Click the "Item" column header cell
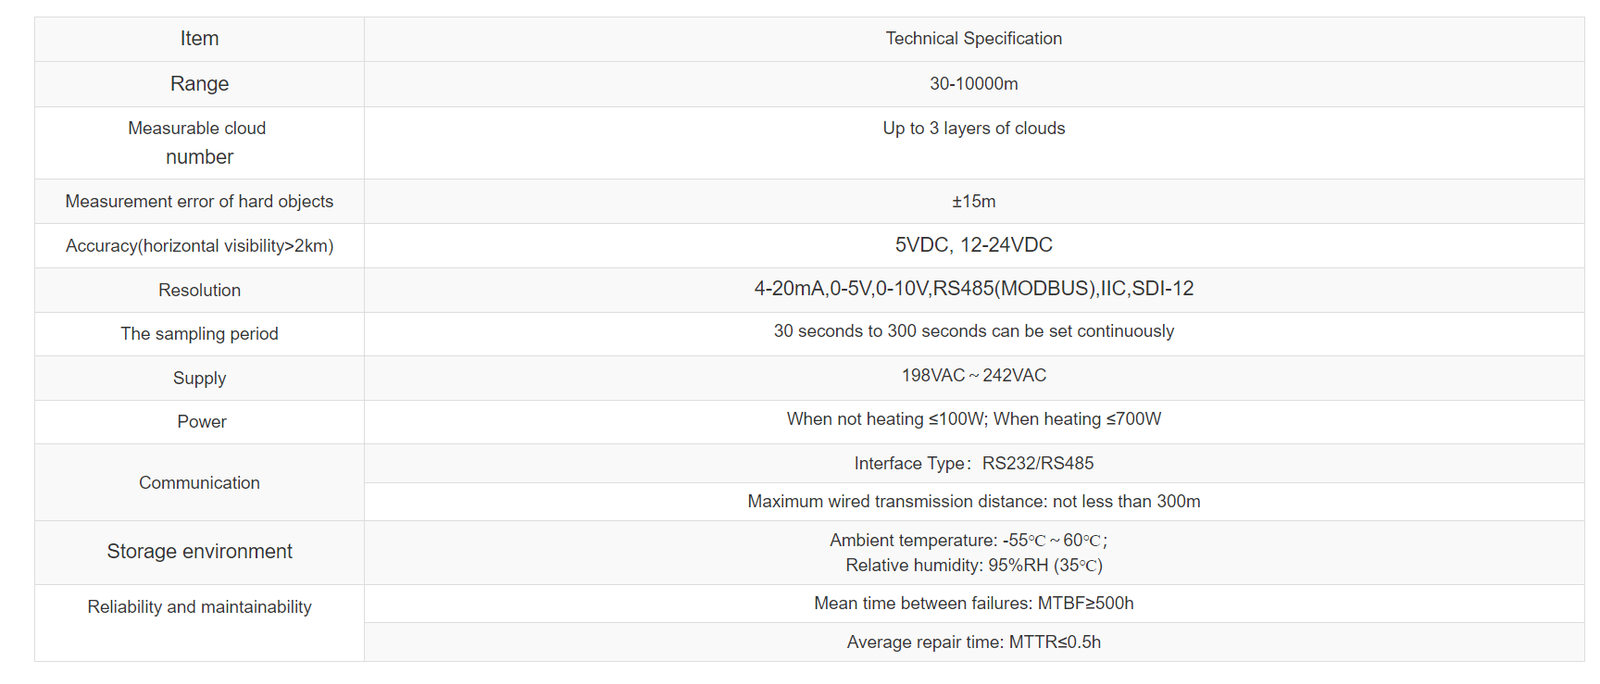This screenshot has width=1600, height=684. coord(199,39)
